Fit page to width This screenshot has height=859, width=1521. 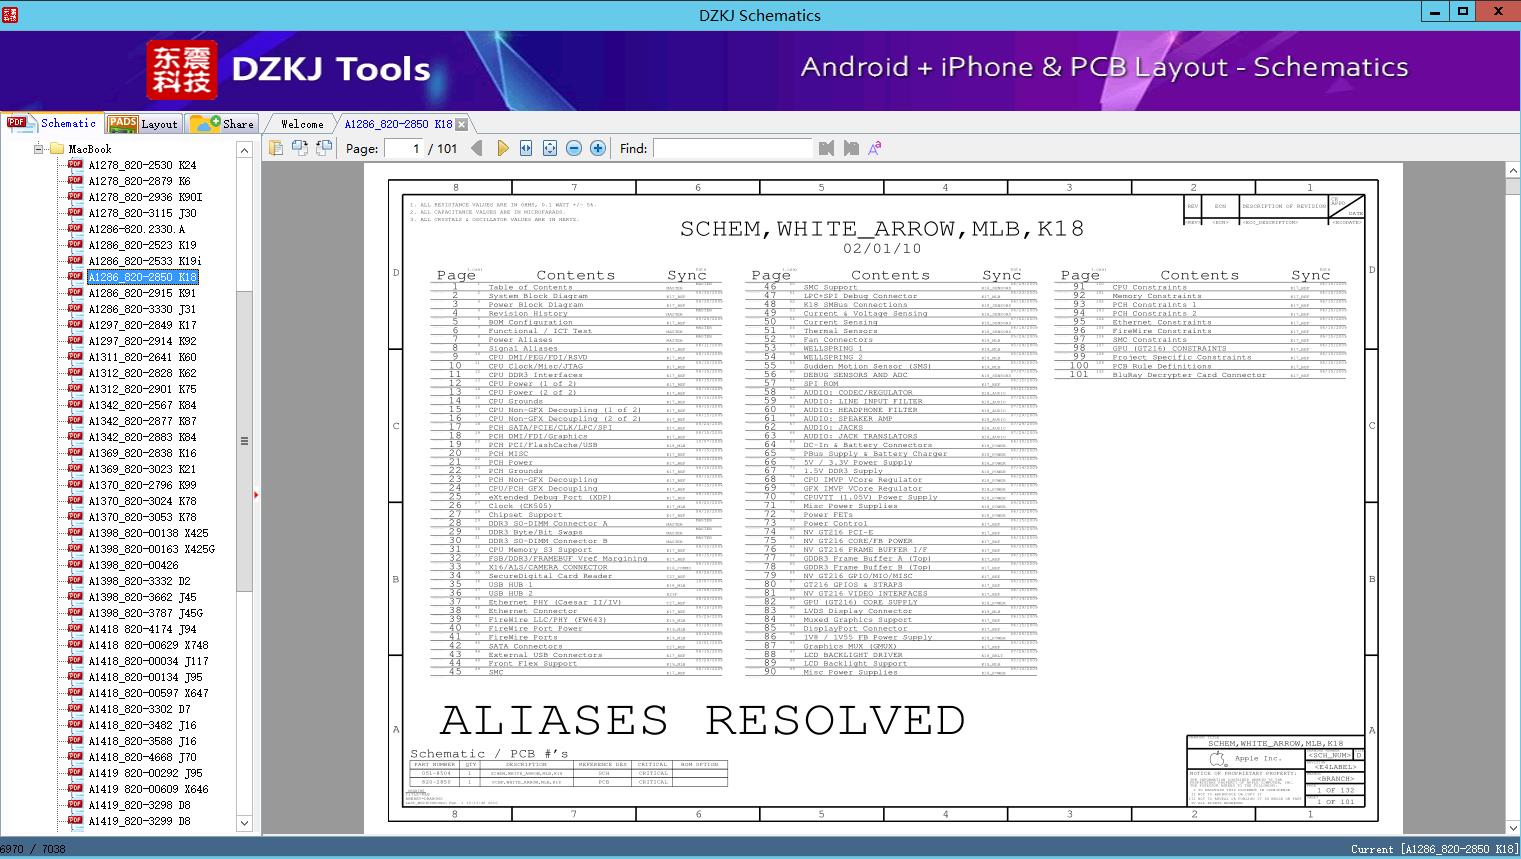(526, 148)
